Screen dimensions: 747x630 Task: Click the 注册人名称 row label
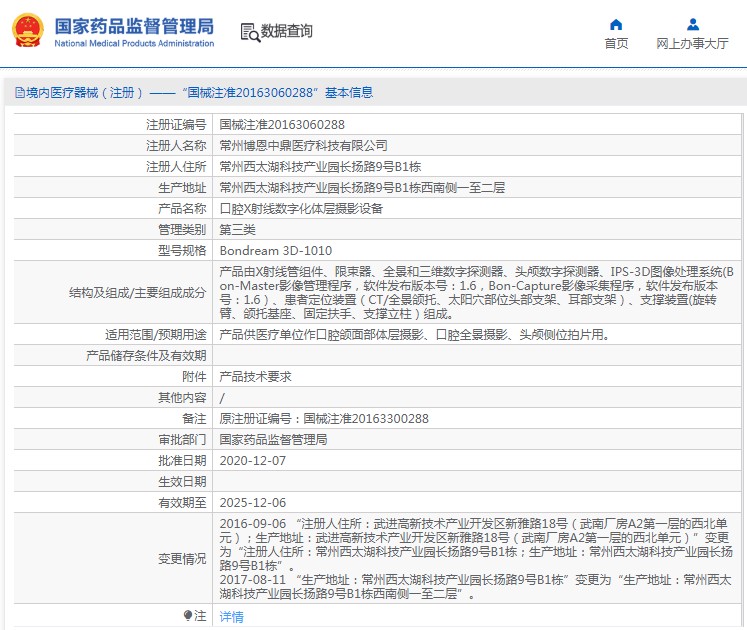pyautogui.click(x=176, y=146)
